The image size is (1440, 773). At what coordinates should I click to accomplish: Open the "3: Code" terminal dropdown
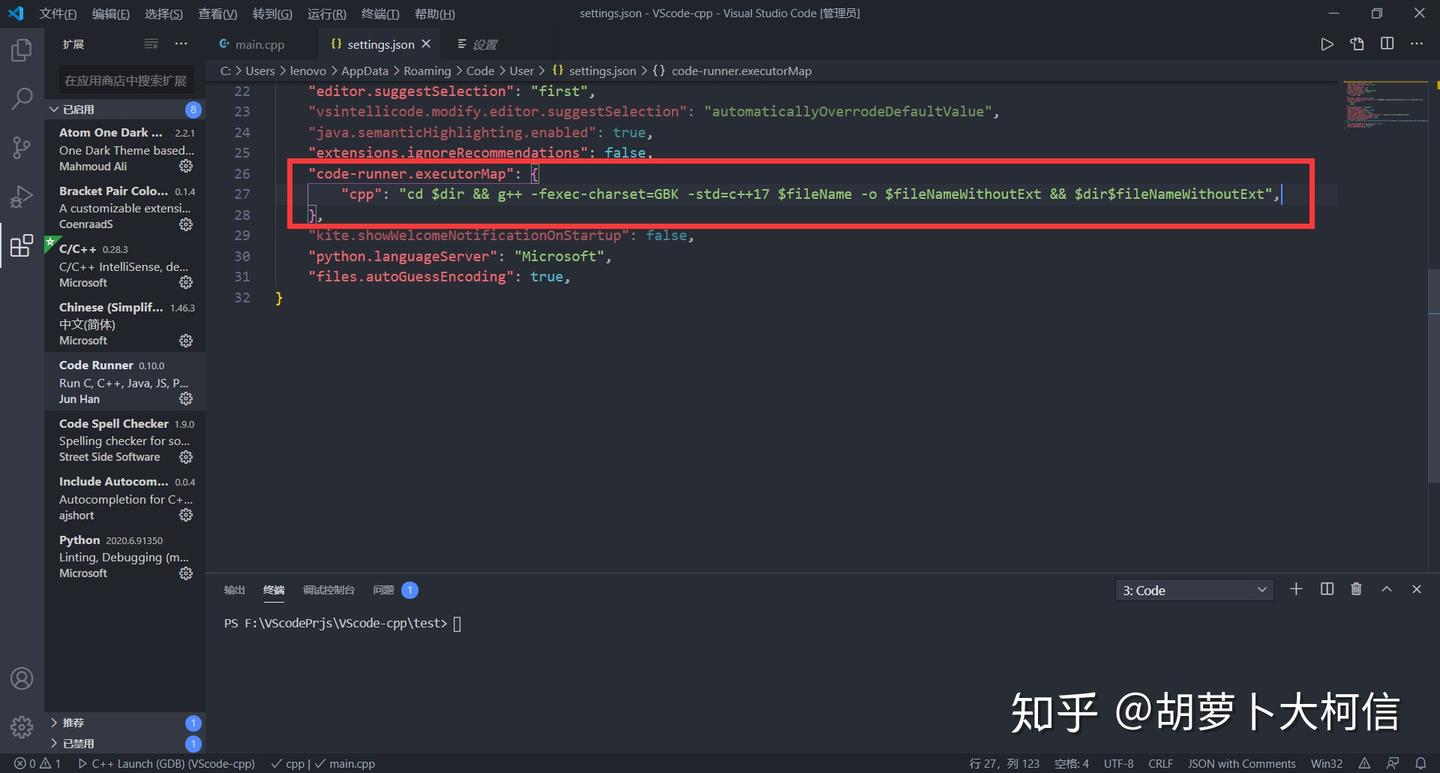[x=1194, y=589]
